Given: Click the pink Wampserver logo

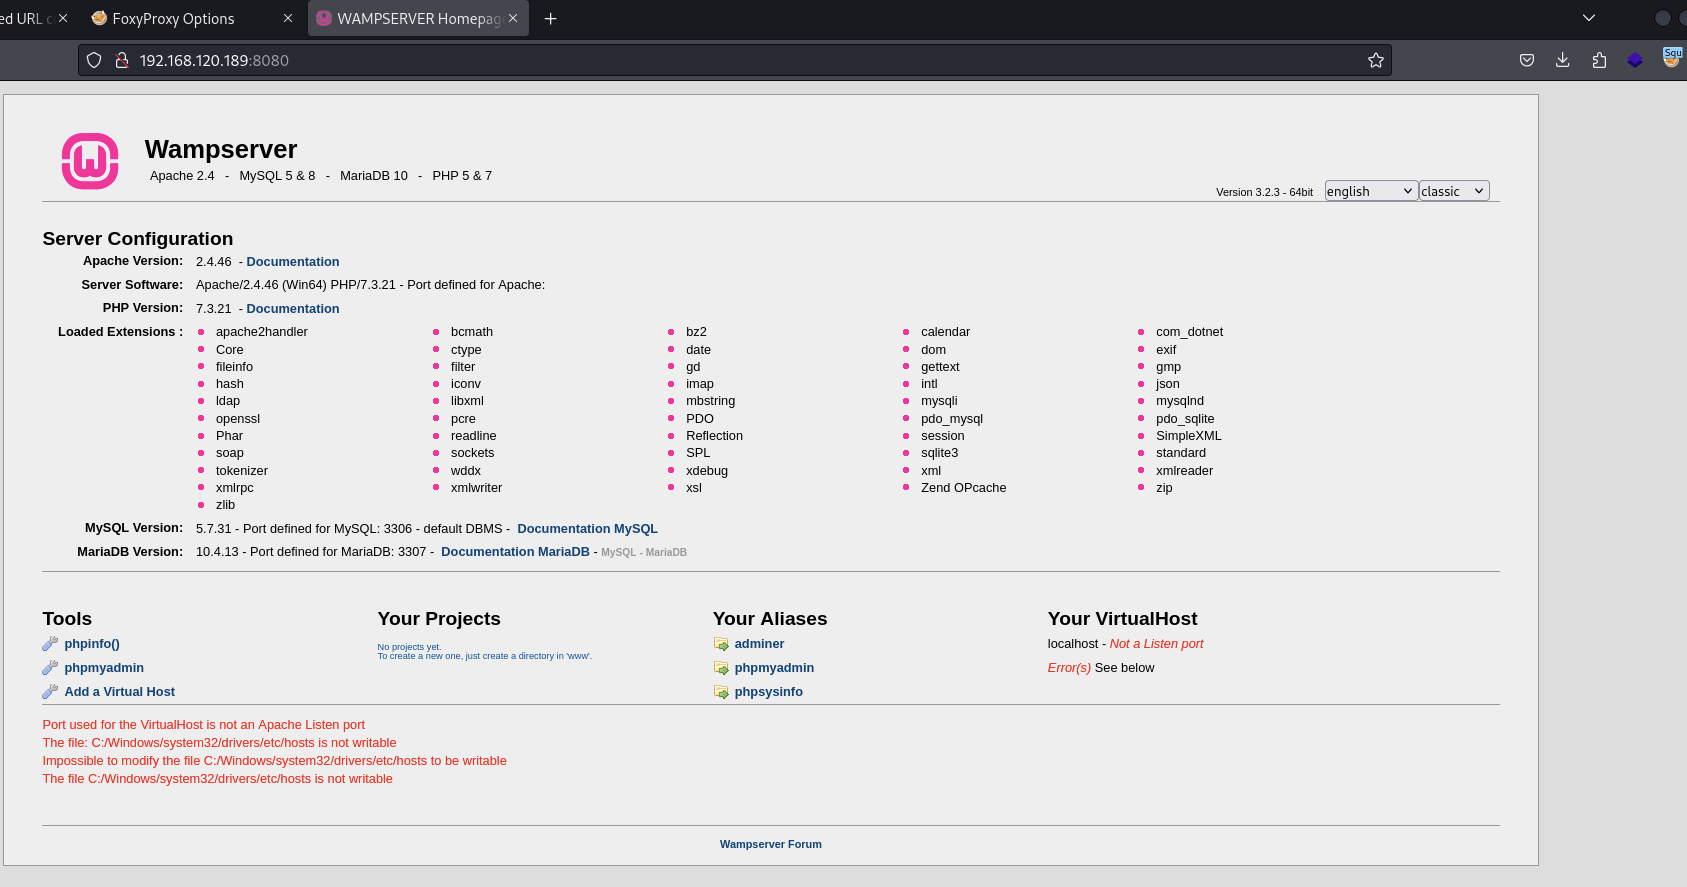Looking at the screenshot, I should tap(90, 161).
